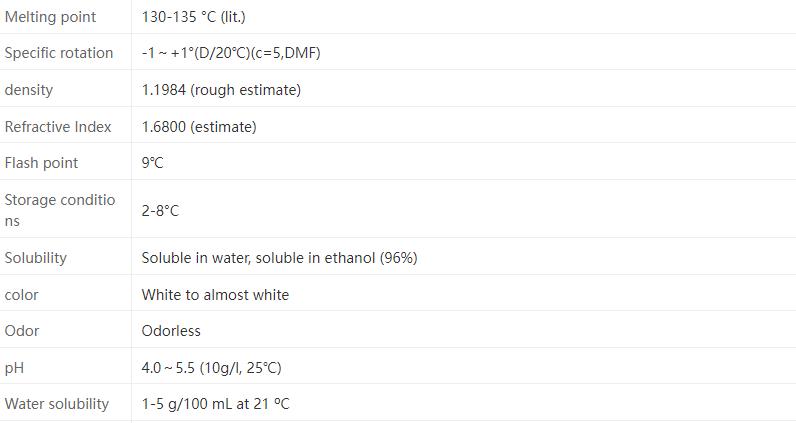This screenshot has height=423, width=796.
Task: Select the 2-8°C storage value
Action: coord(160,211)
